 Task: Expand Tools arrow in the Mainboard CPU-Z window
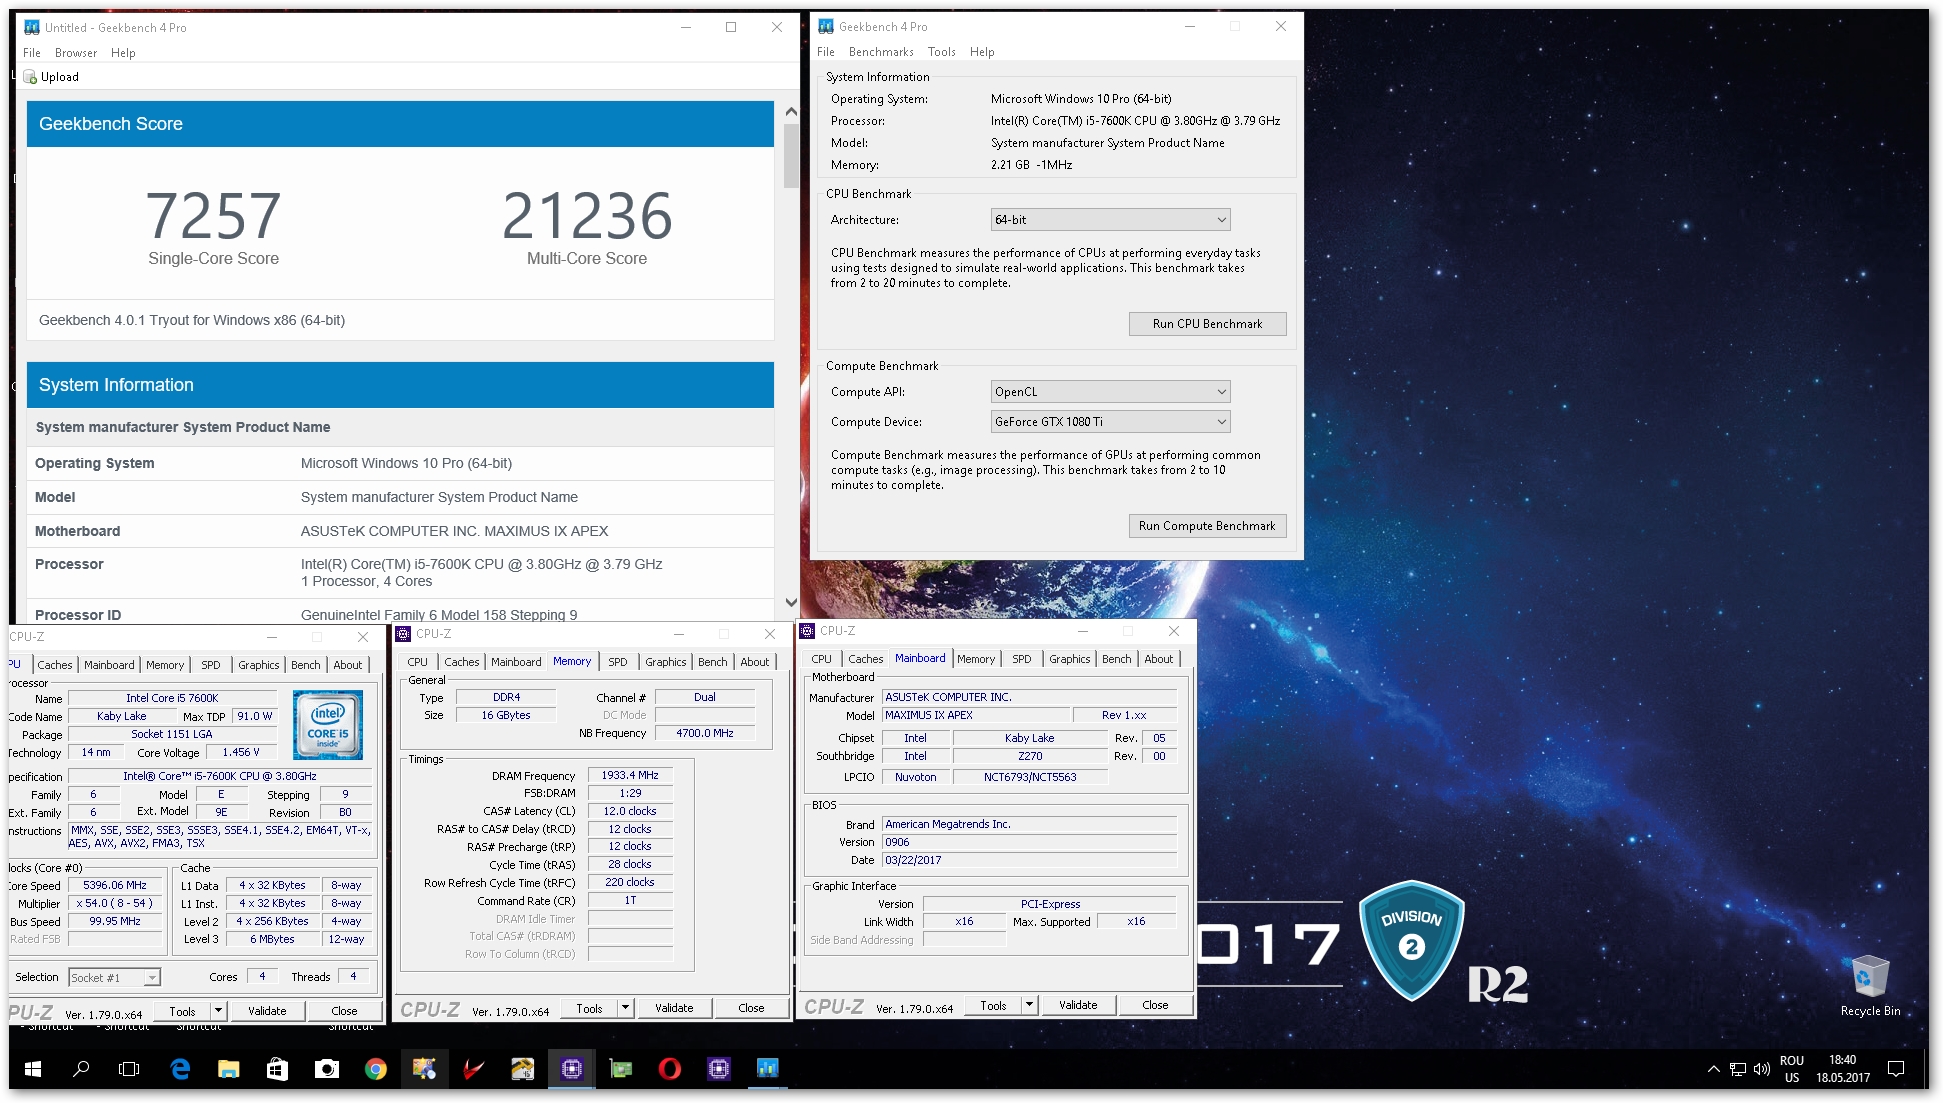click(1029, 1005)
